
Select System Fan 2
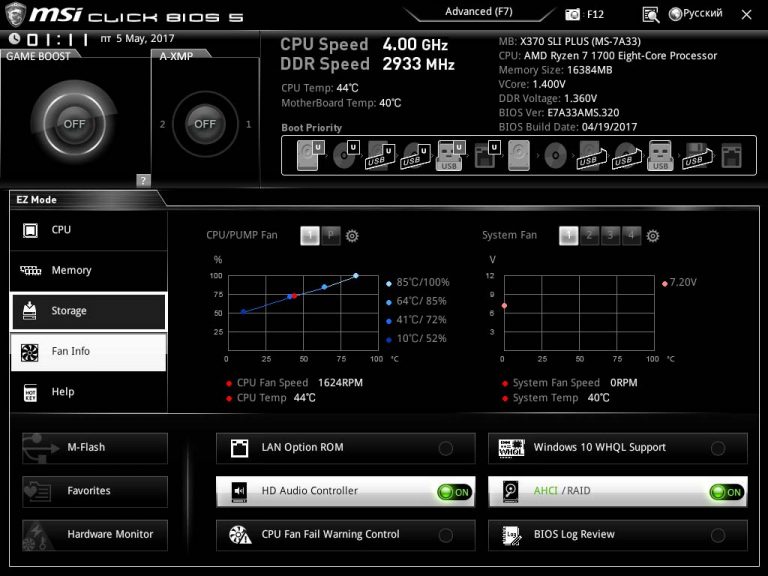click(589, 236)
